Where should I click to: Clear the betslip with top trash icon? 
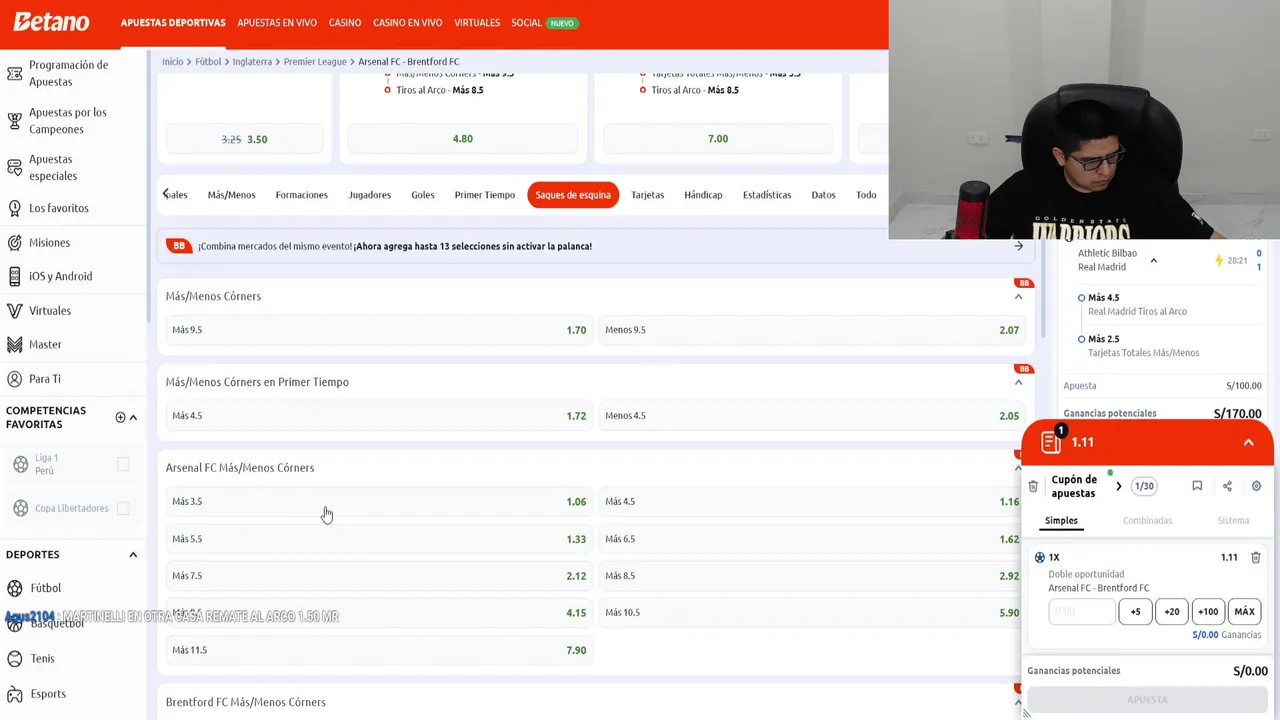1033,486
